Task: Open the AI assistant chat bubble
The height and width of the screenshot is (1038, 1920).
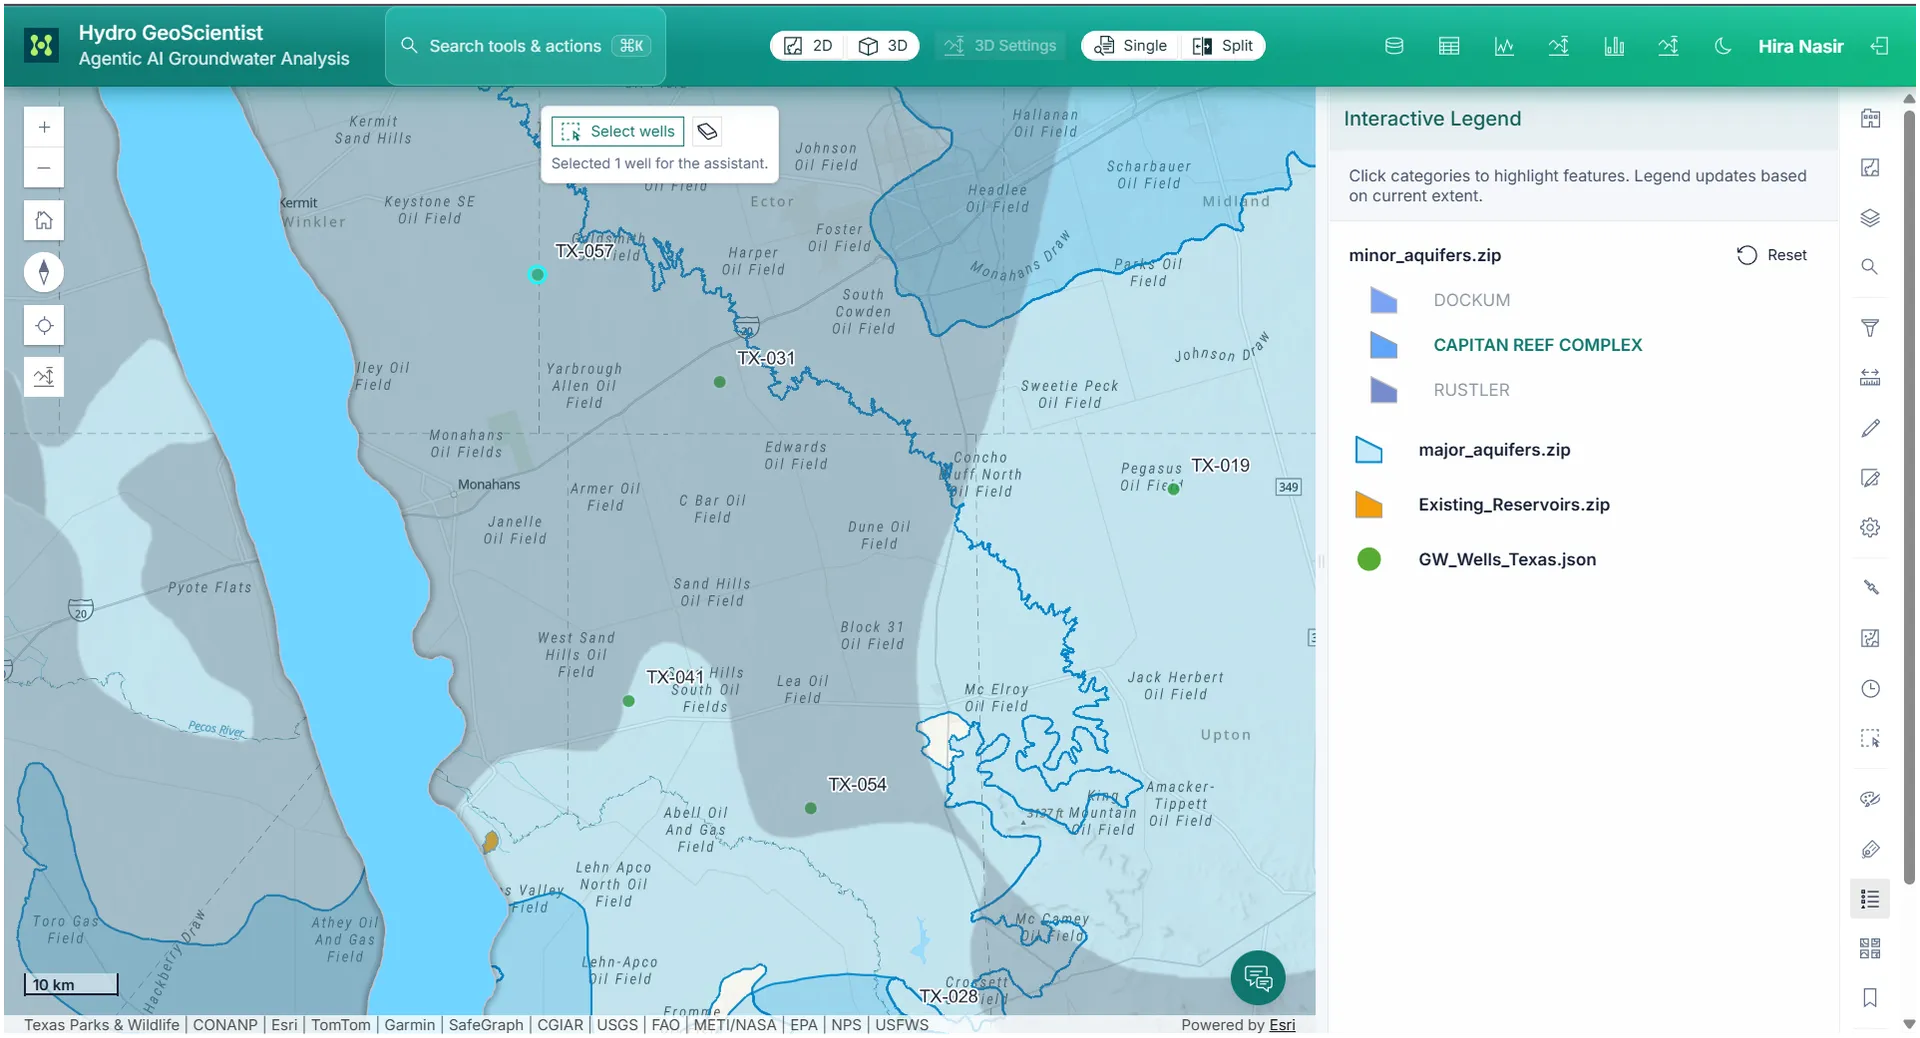Action: [1258, 977]
